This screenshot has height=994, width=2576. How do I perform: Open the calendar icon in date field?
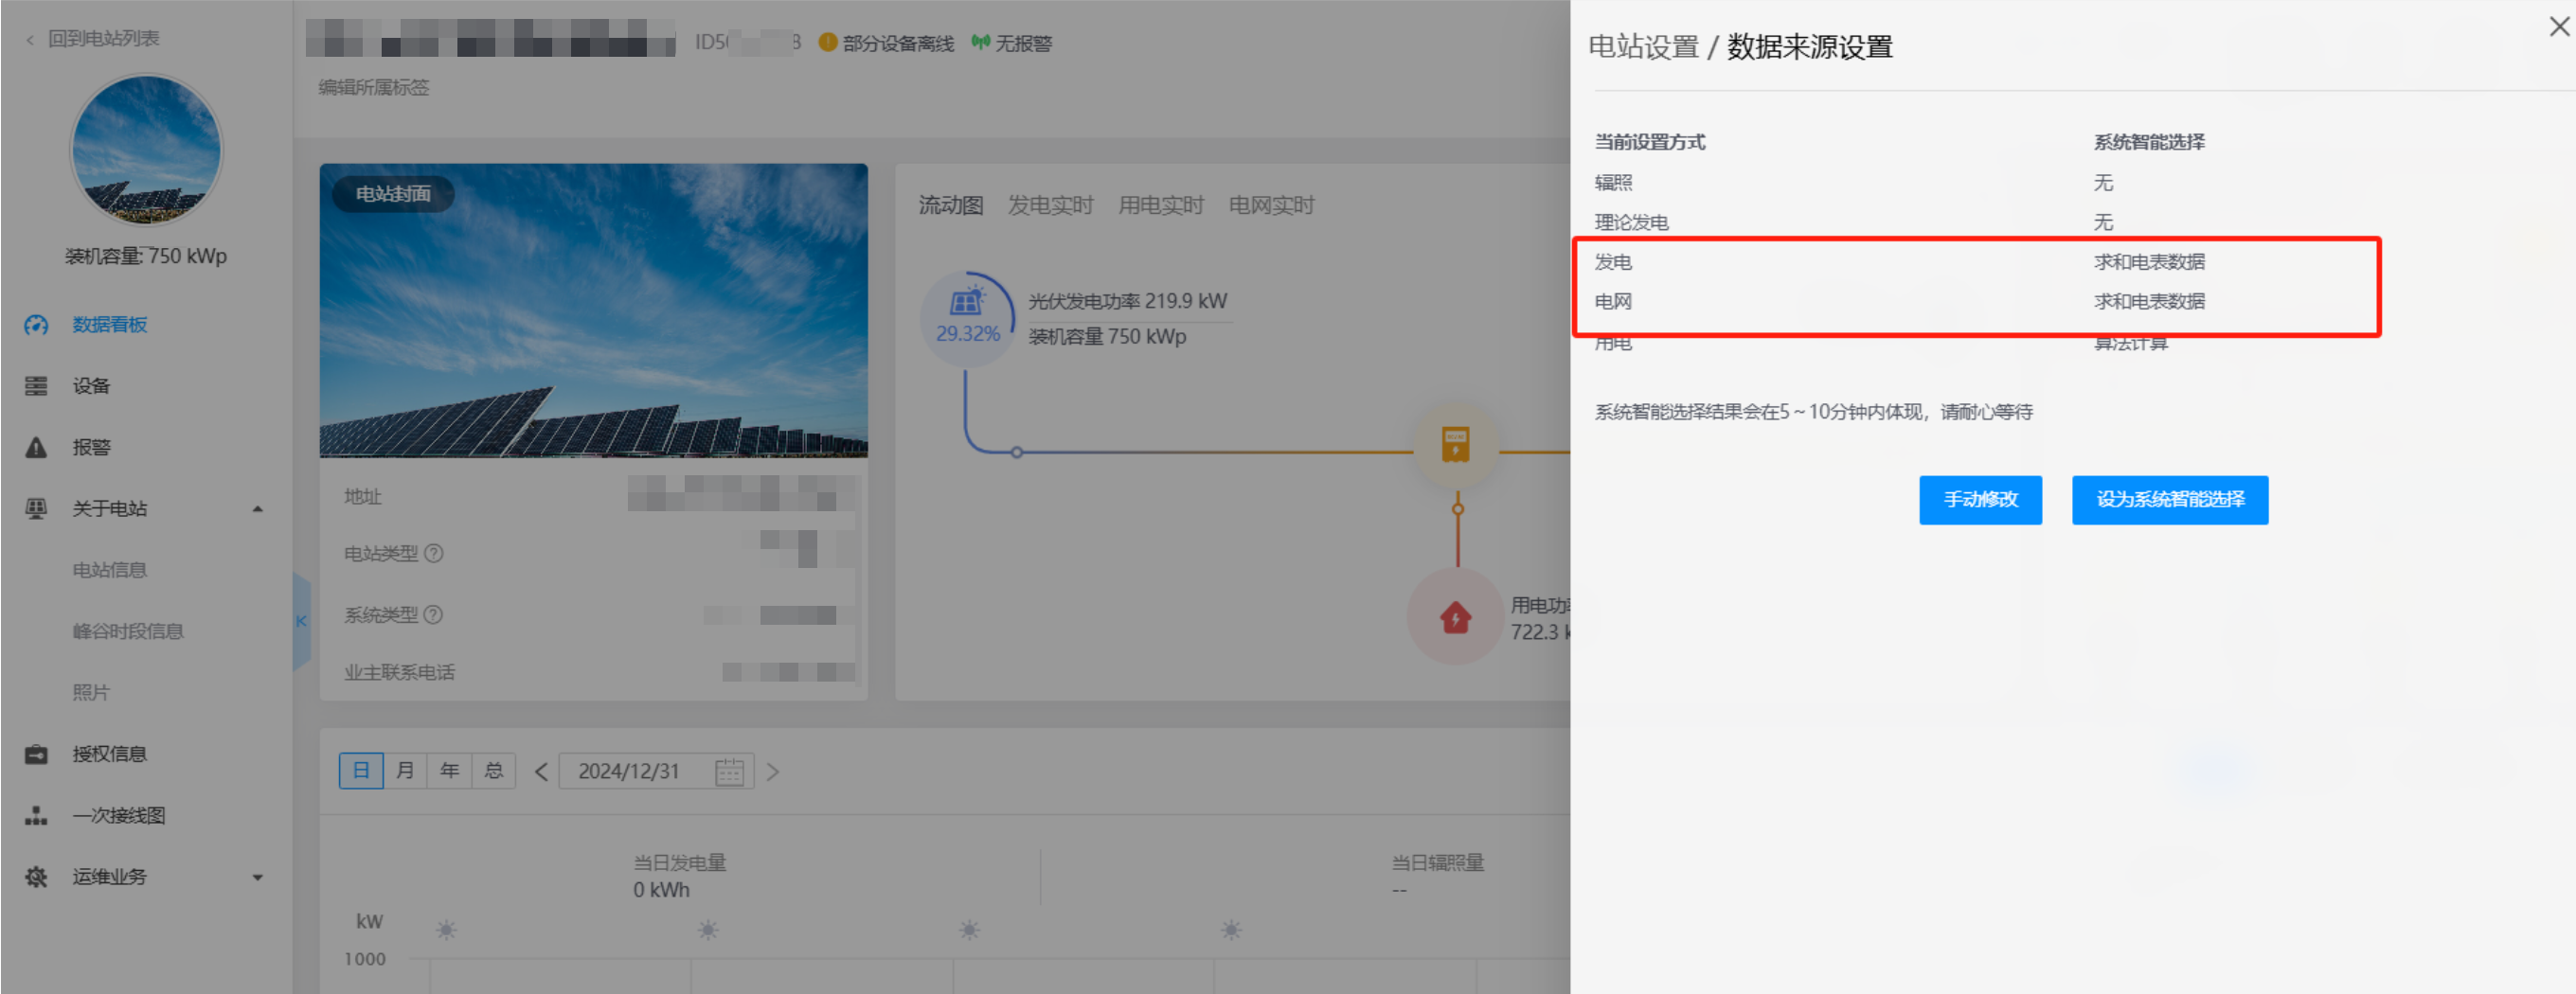point(729,772)
